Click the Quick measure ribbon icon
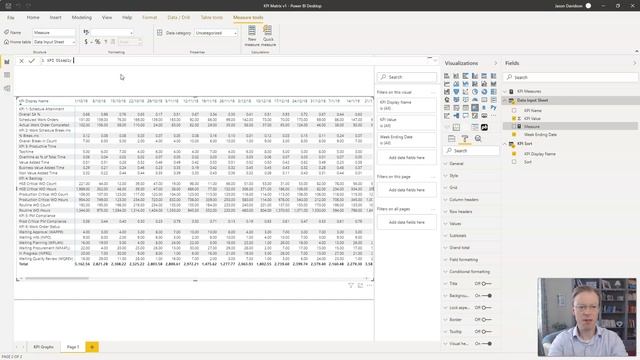640x360 pixels. (268, 36)
